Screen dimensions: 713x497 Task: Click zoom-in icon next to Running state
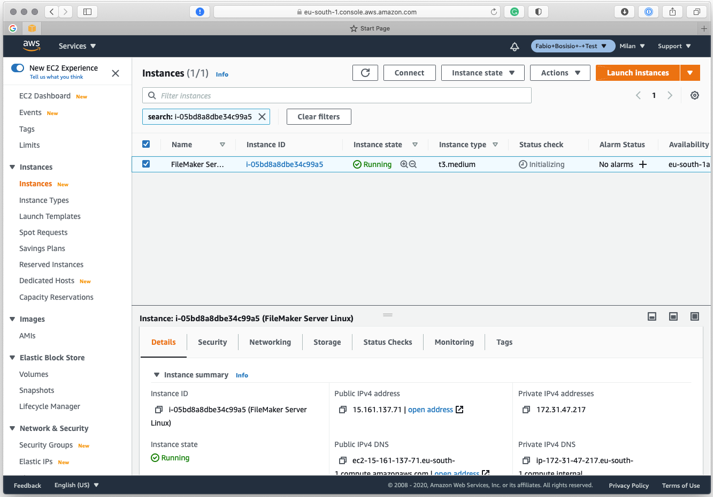coord(403,164)
